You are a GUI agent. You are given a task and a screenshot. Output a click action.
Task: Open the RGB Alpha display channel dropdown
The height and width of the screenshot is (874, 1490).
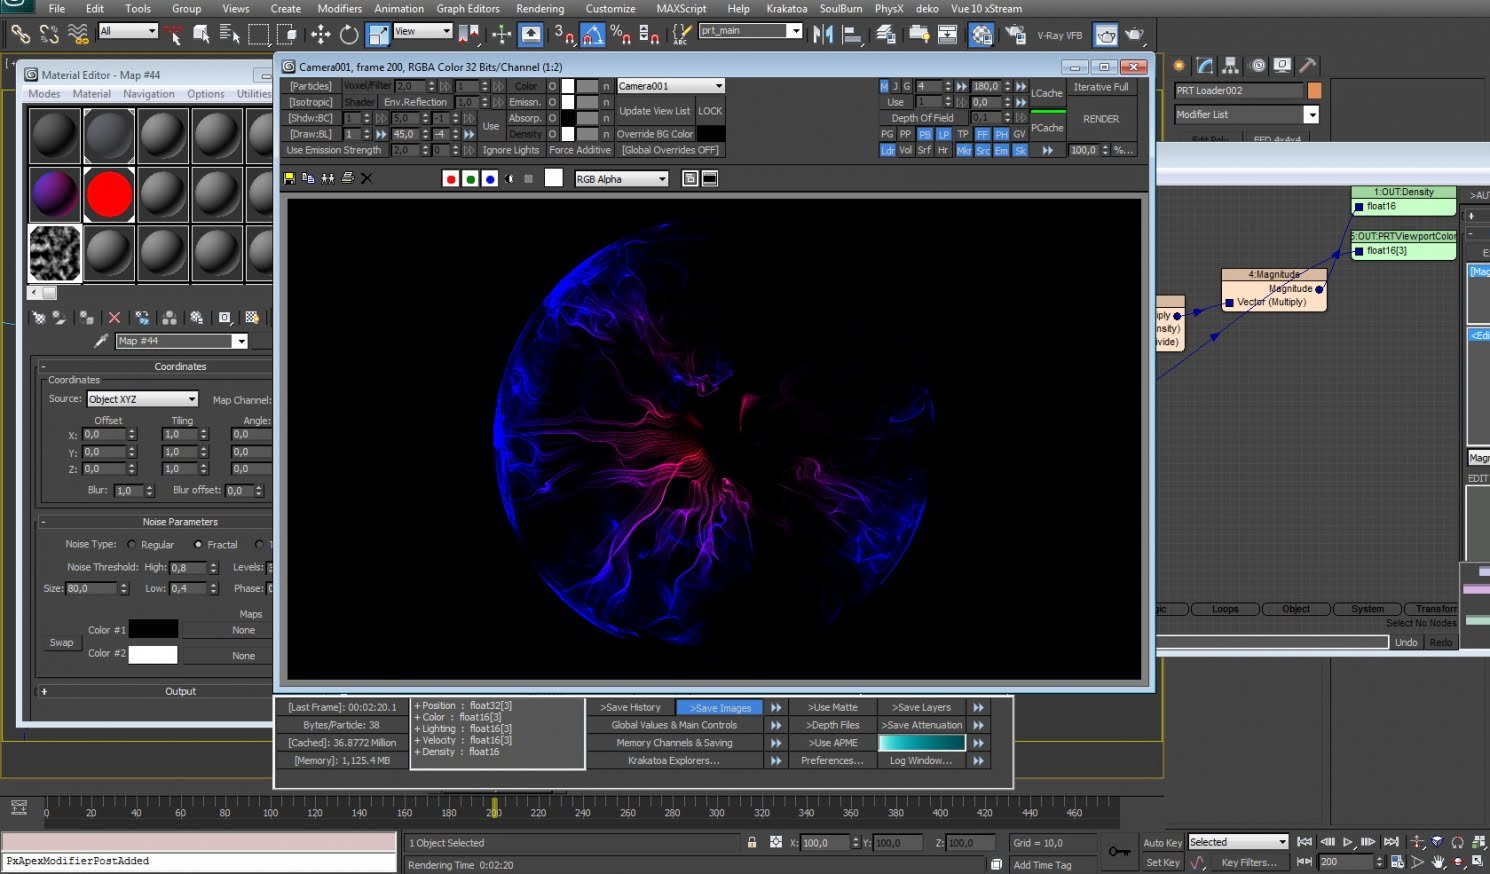pyautogui.click(x=620, y=178)
